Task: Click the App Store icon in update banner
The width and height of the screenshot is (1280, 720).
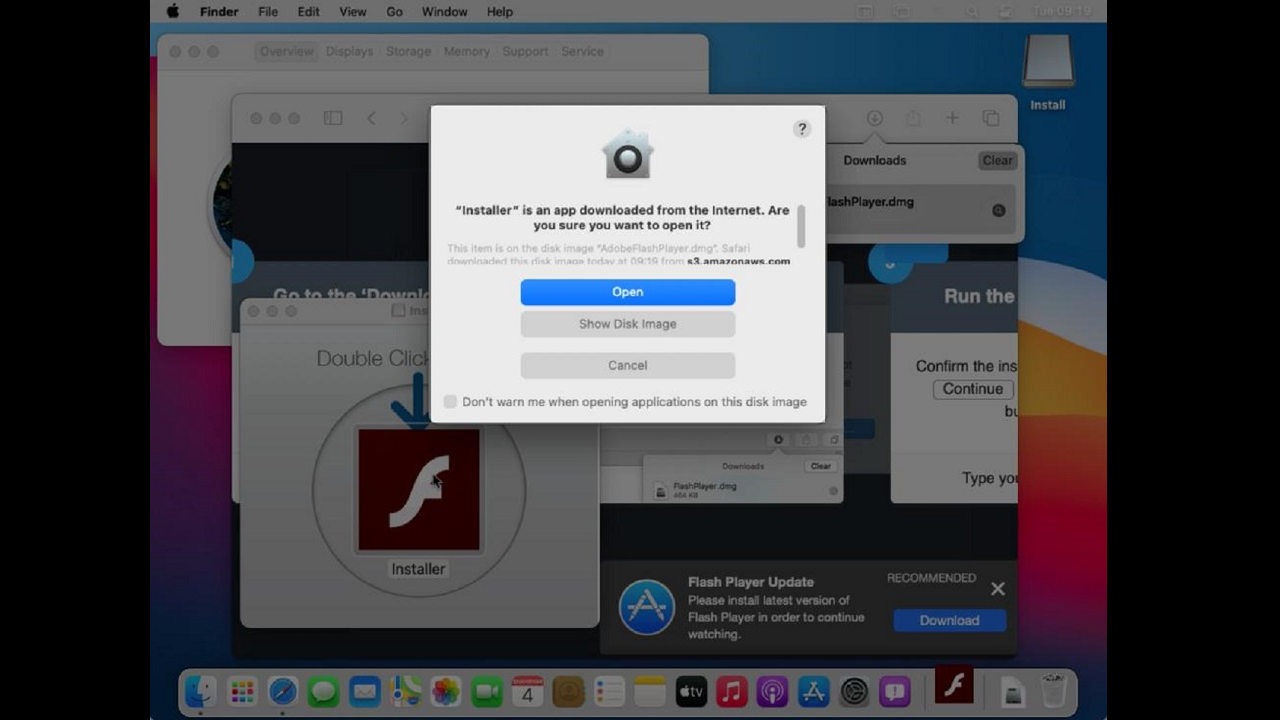Action: coord(646,607)
